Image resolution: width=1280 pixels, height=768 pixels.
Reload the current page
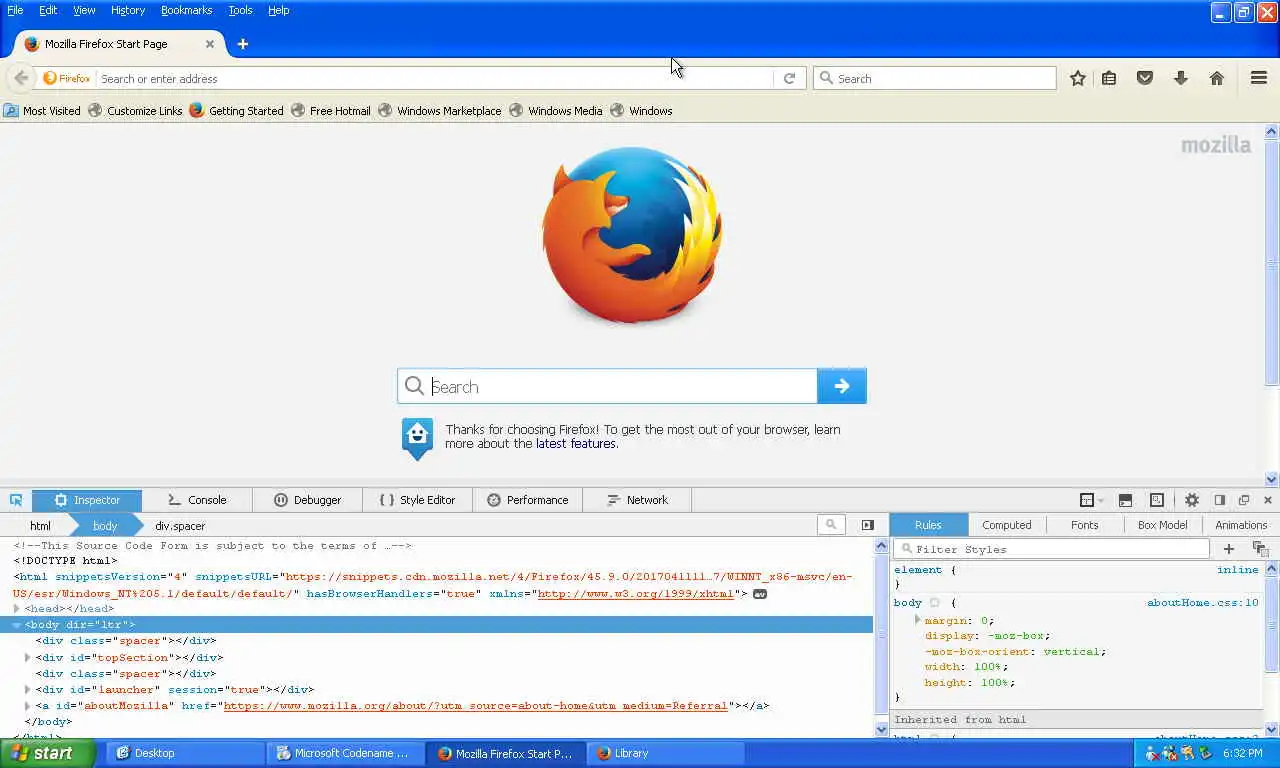(789, 78)
